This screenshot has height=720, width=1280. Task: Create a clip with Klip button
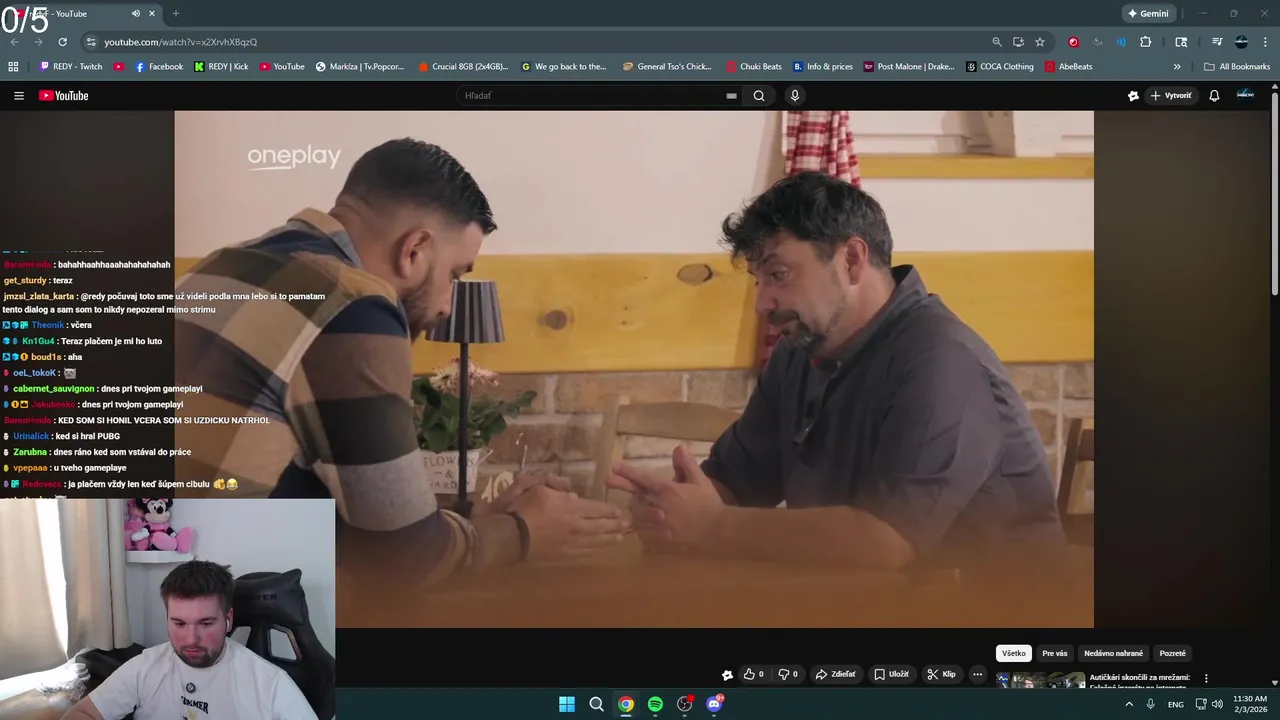[x=942, y=674]
